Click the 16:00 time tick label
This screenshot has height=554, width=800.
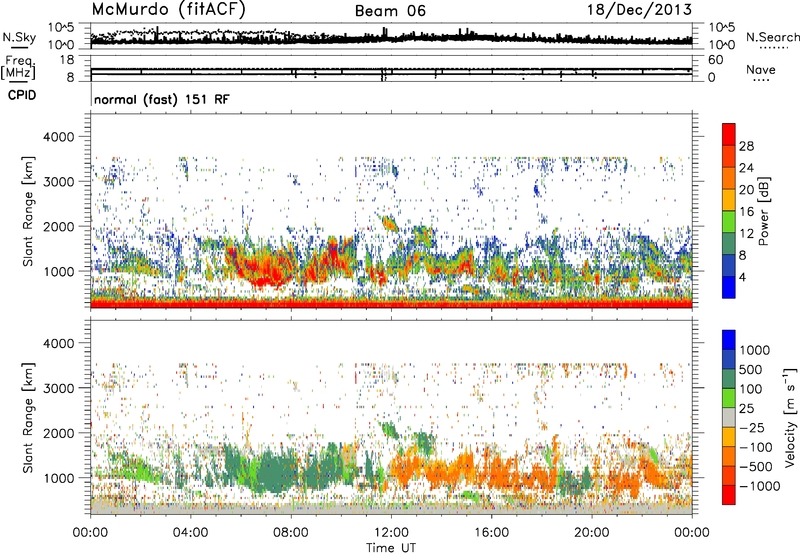(491, 533)
